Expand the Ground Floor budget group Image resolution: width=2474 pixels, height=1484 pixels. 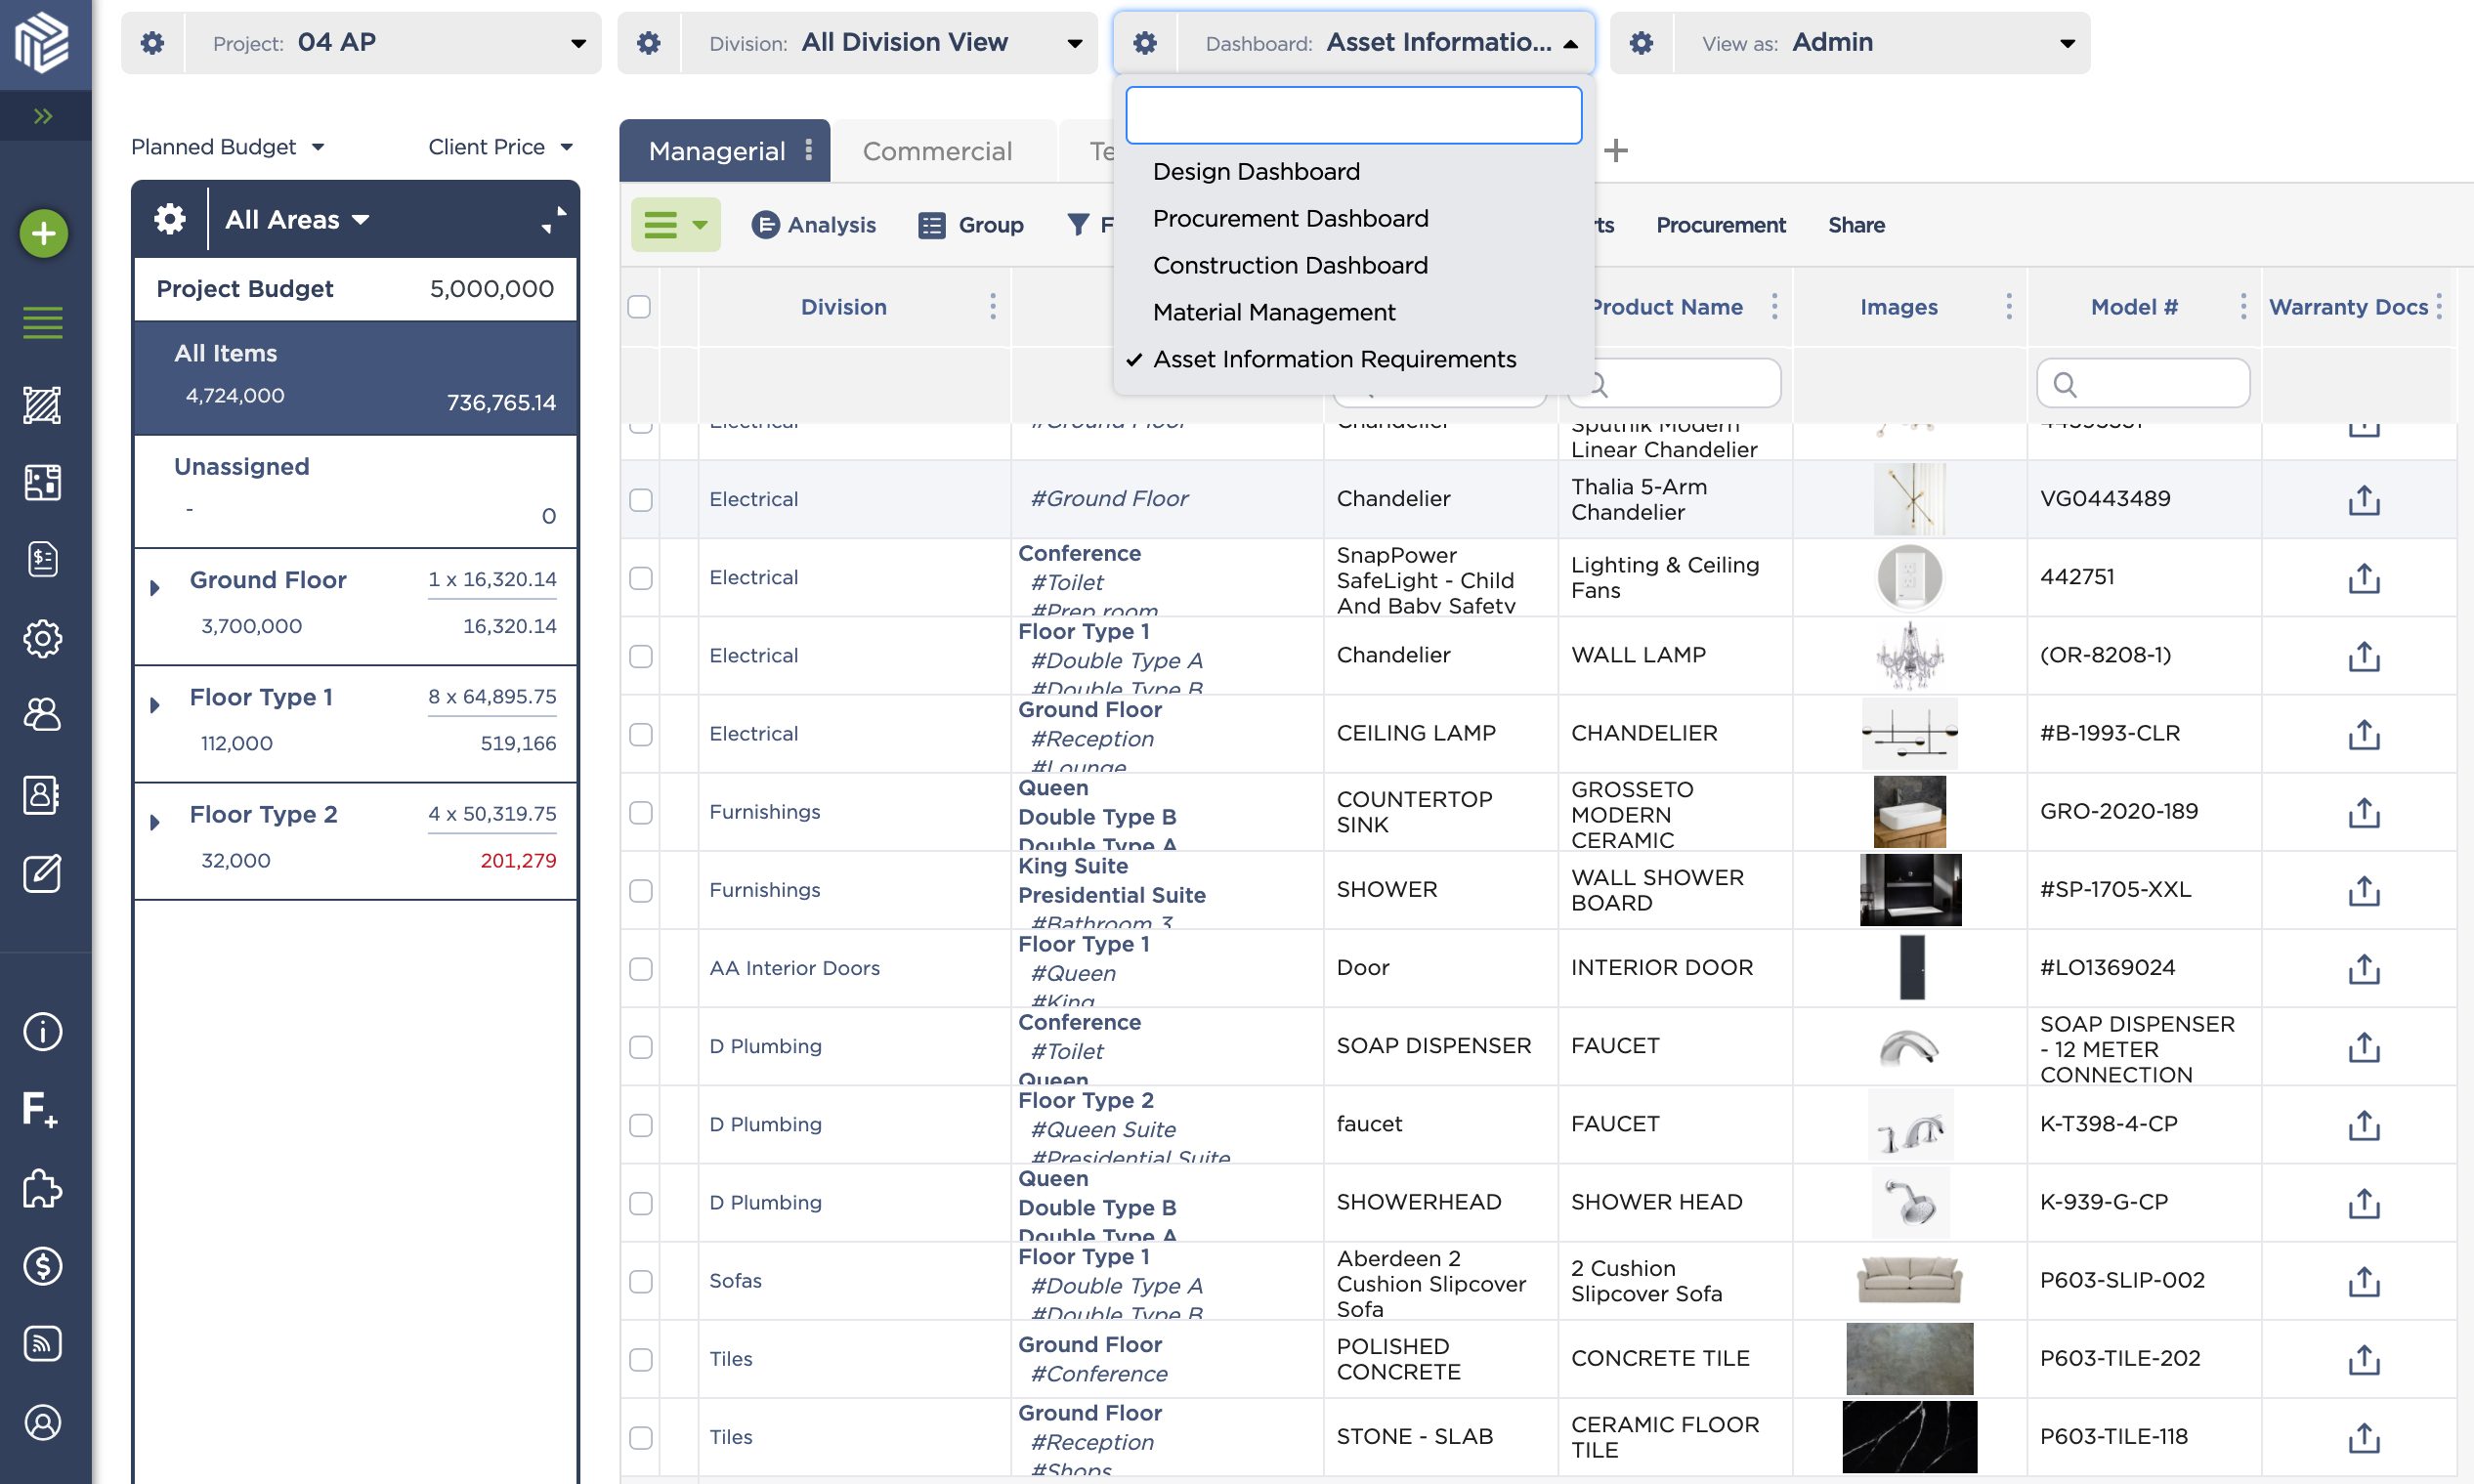(x=155, y=588)
